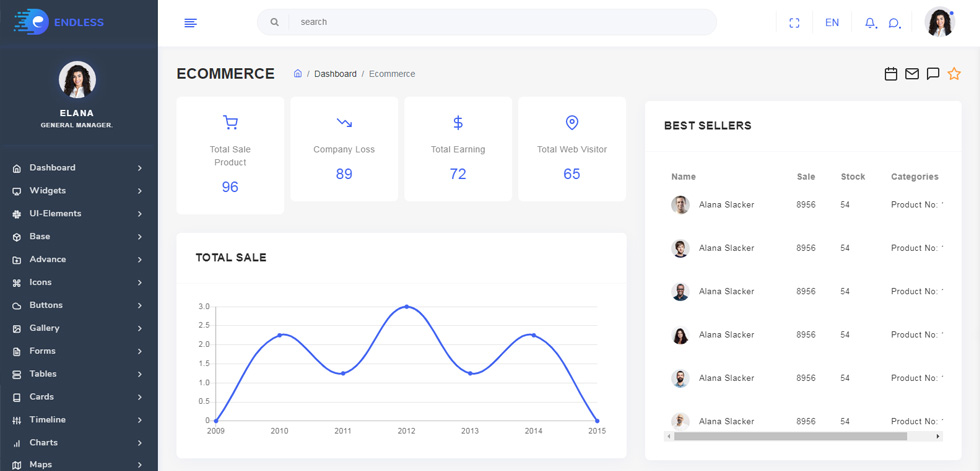Click the scrollbar right arrow in Best Sellers
Image resolution: width=980 pixels, height=471 pixels.
[938, 436]
